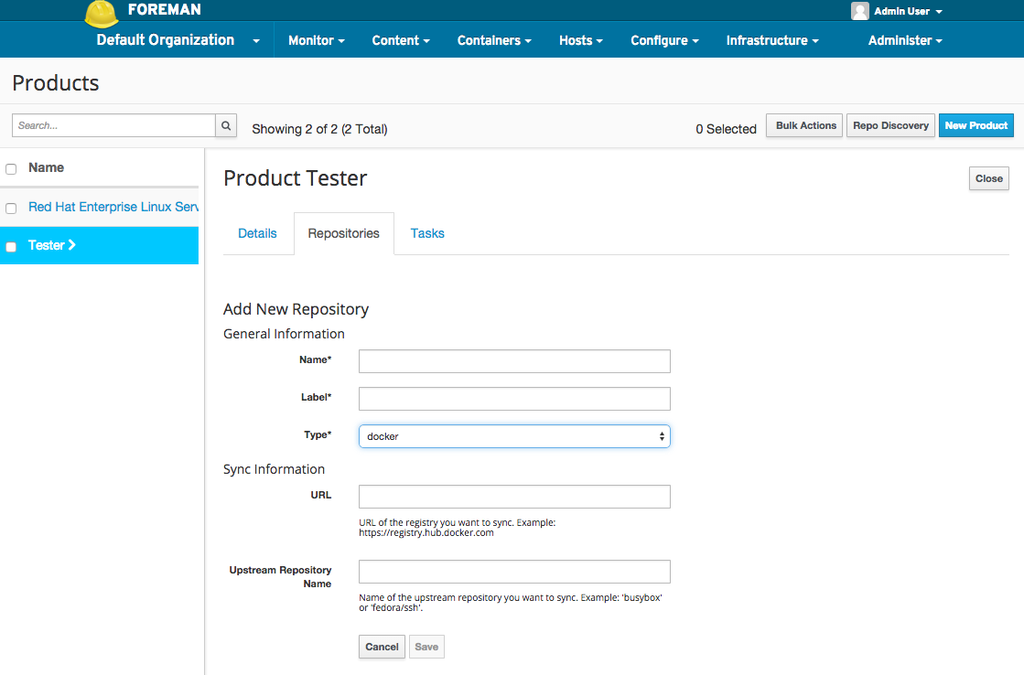Select the Tester product row
This screenshot has height=675, width=1024.
click(x=99, y=245)
